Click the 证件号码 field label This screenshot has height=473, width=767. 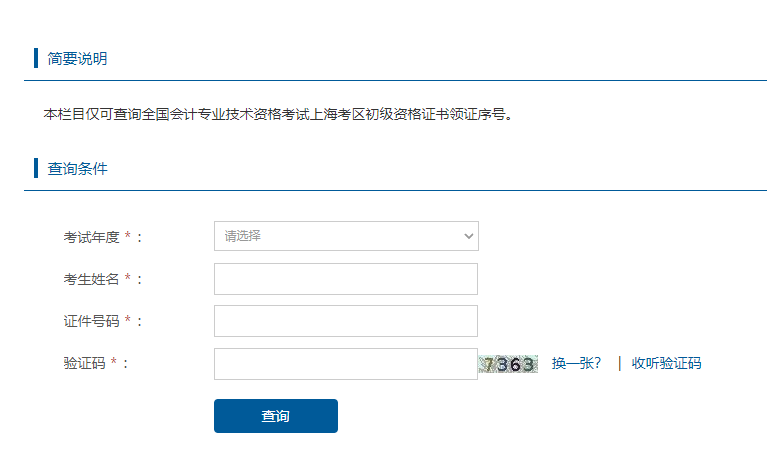click(x=91, y=321)
